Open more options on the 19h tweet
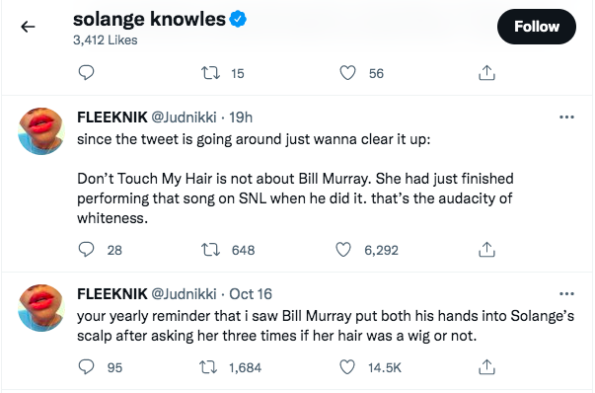The height and width of the screenshot is (393, 595). pos(567,117)
